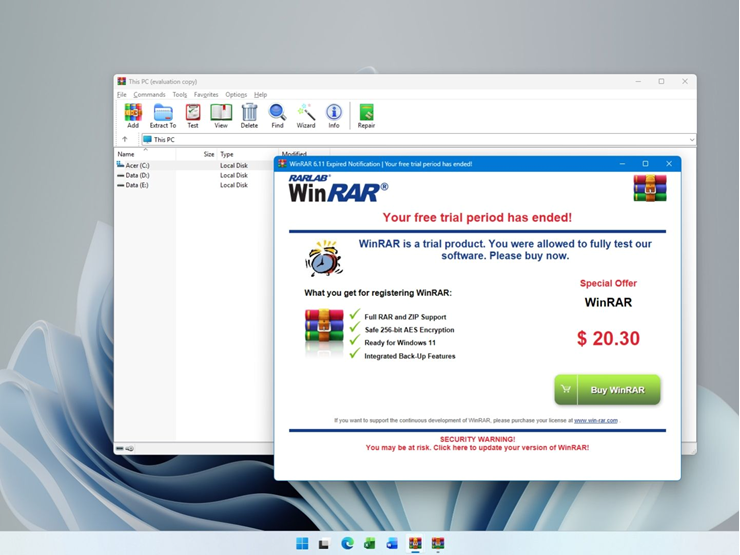Viewport: 740px width, 555px height.
Task: Click the Info toolbar icon
Action: coord(334,116)
